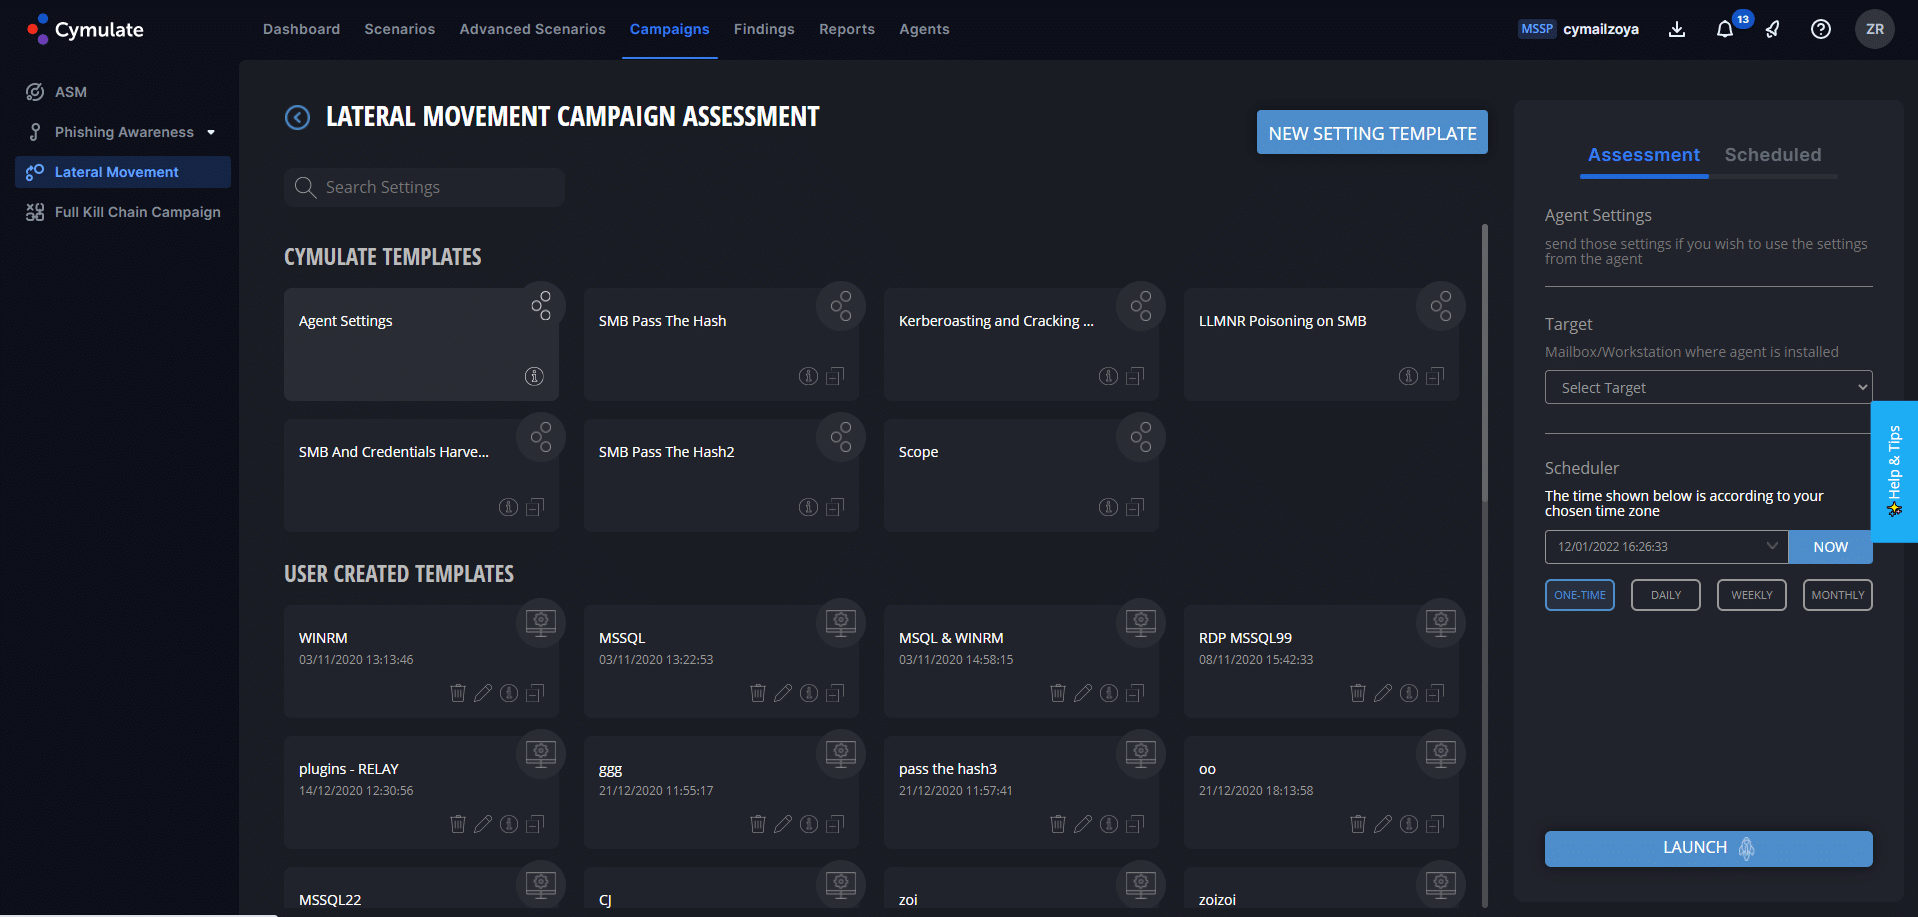Click info icon on LLMNR Poisoning on SMB card

(x=1408, y=376)
